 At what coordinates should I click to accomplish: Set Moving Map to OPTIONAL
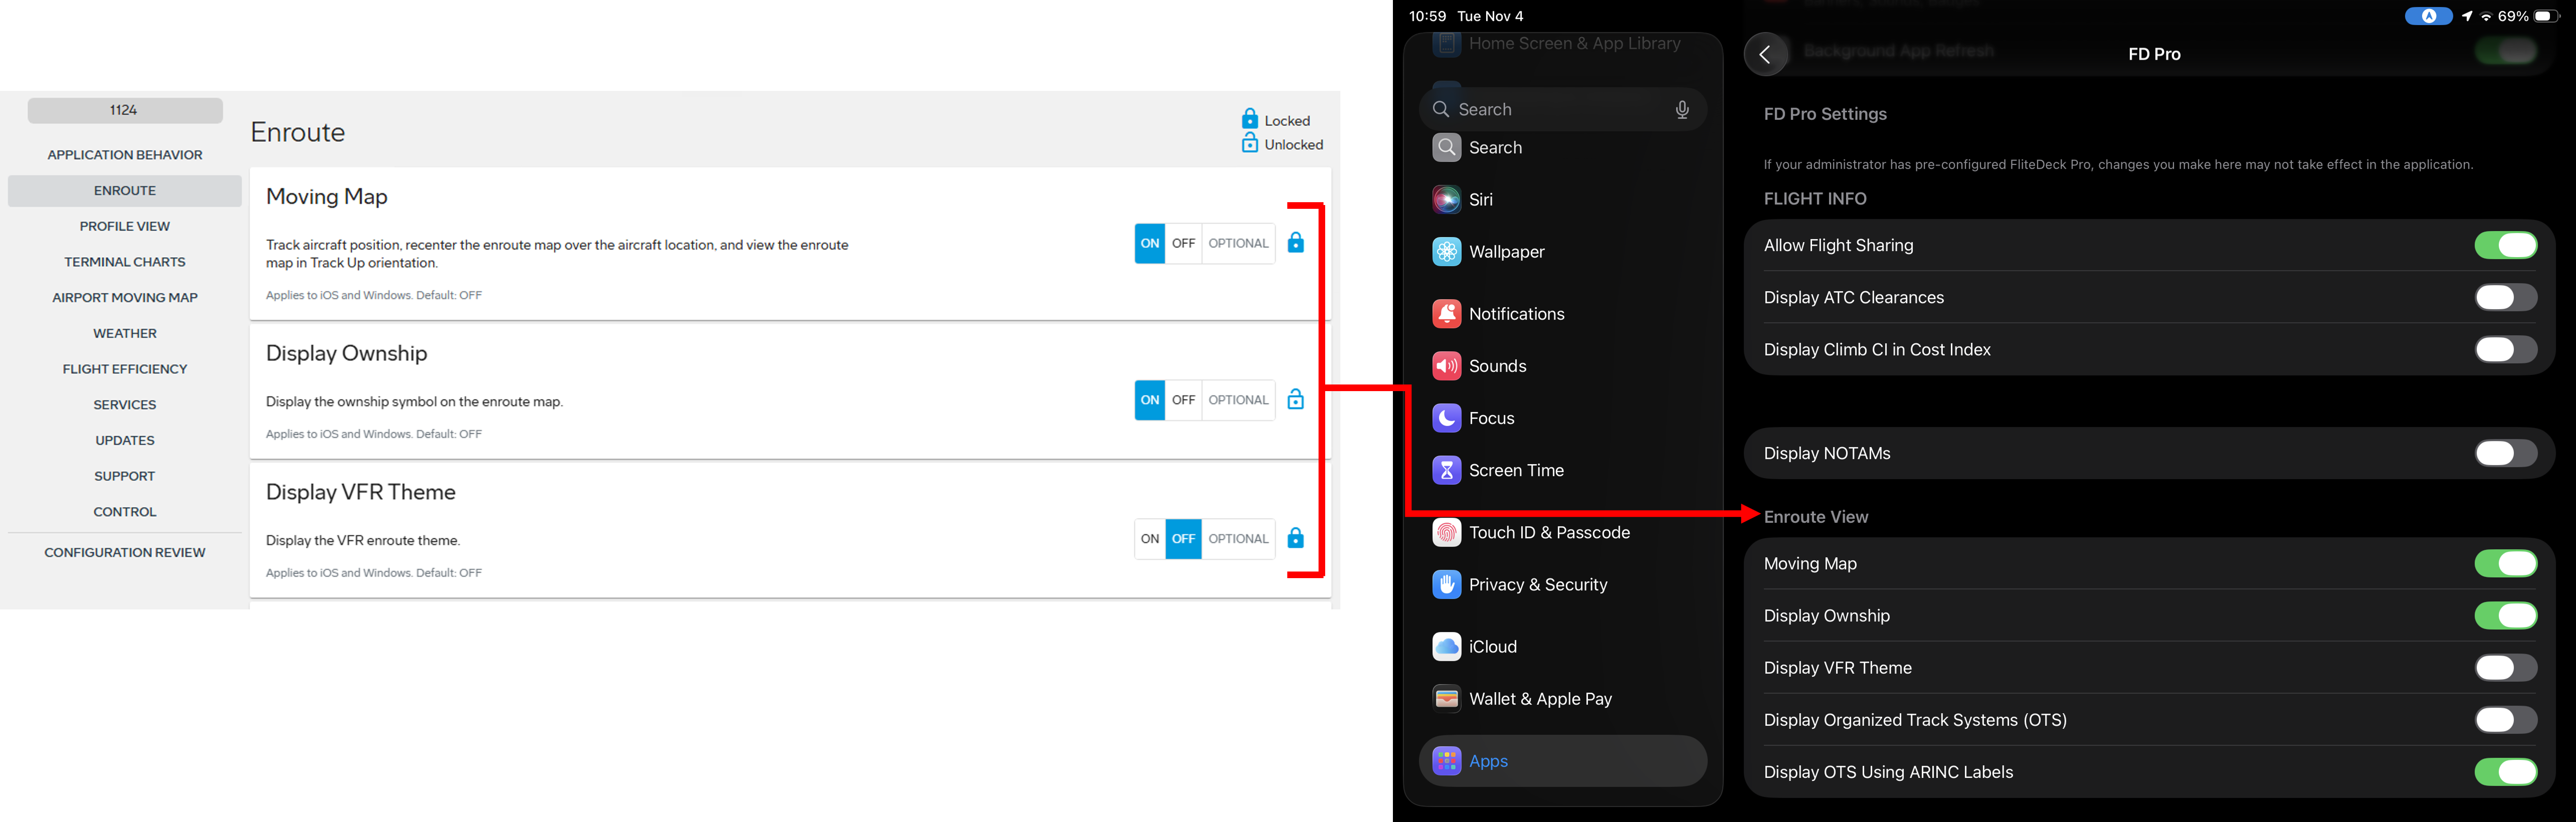[1237, 243]
